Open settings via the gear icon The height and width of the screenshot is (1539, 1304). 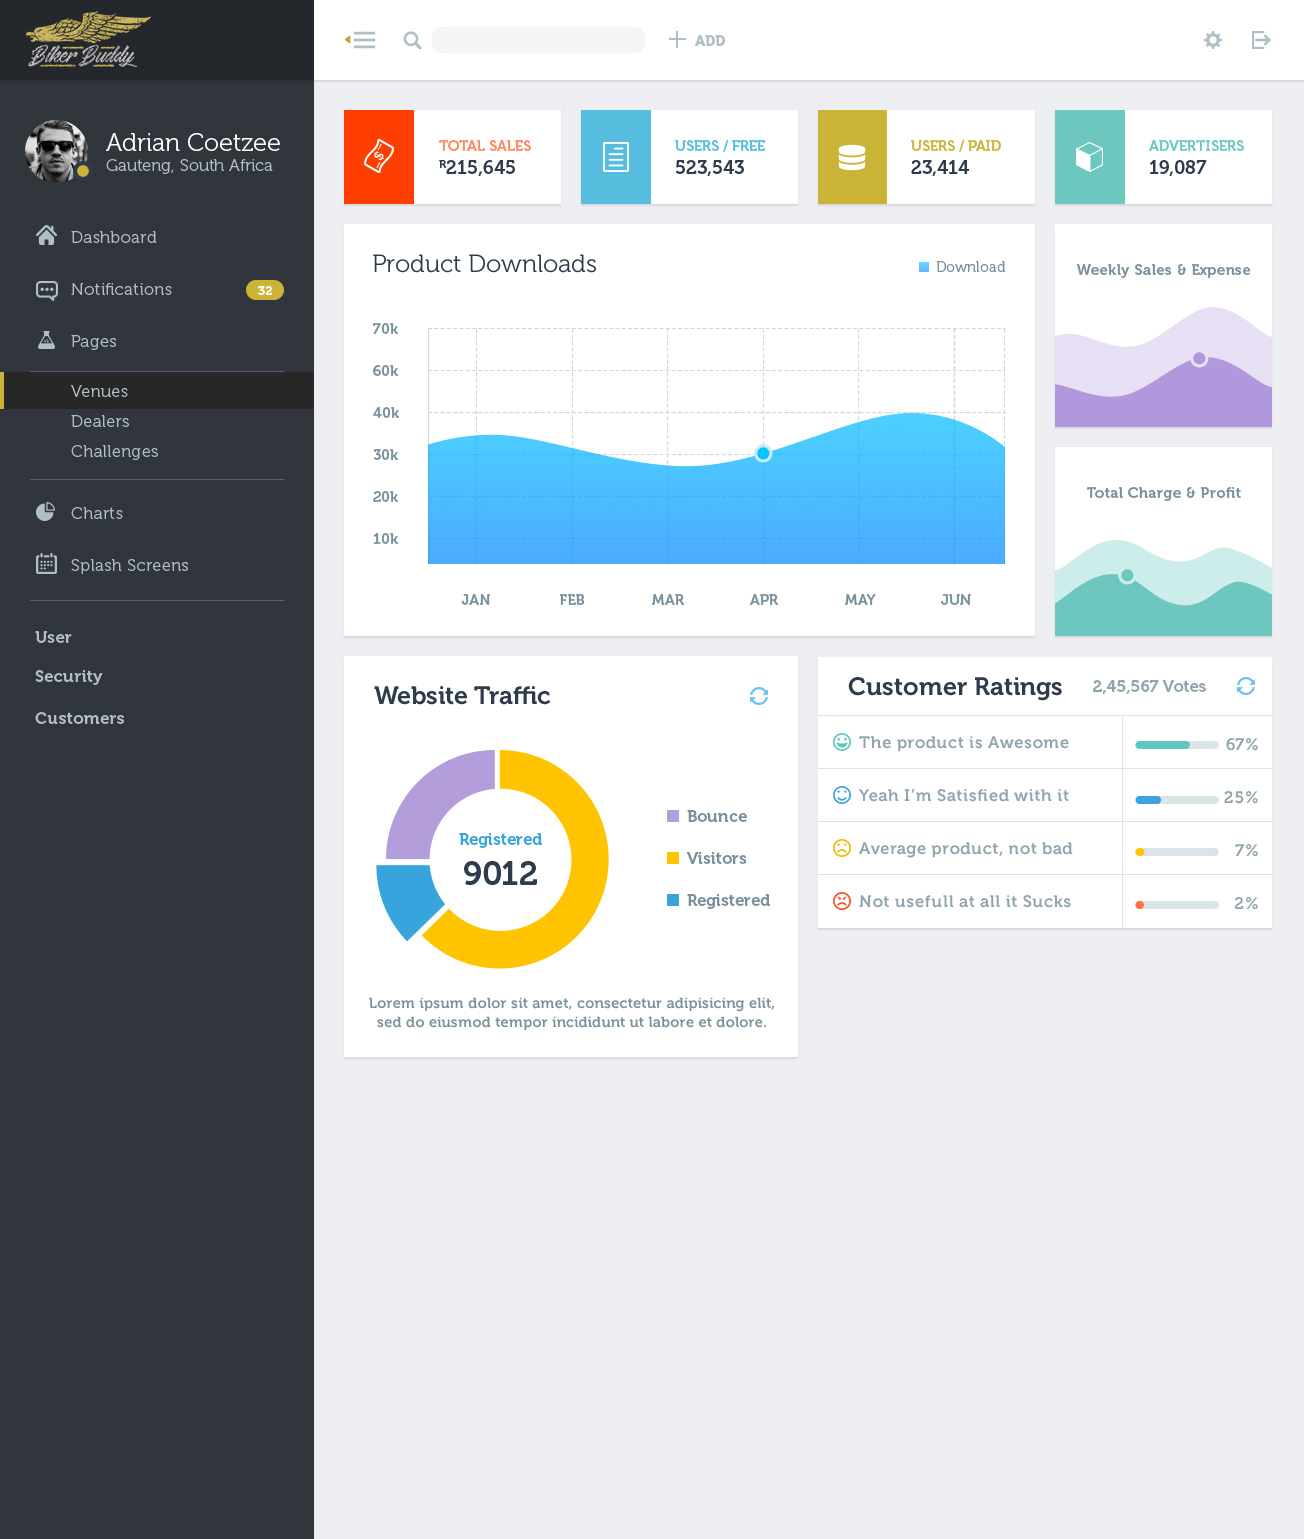[1212, 40]
